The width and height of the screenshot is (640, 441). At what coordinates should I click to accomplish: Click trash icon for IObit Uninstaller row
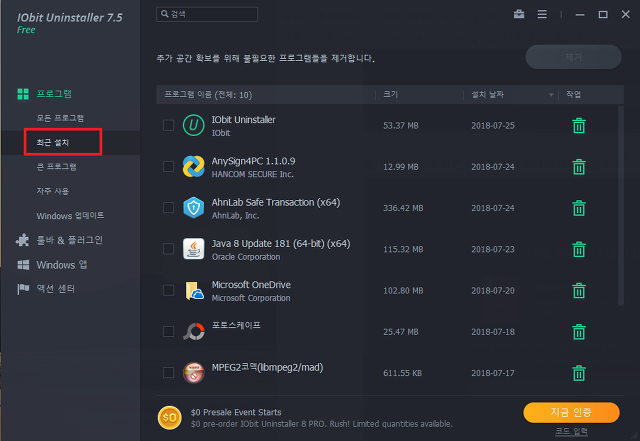point(579,125)
